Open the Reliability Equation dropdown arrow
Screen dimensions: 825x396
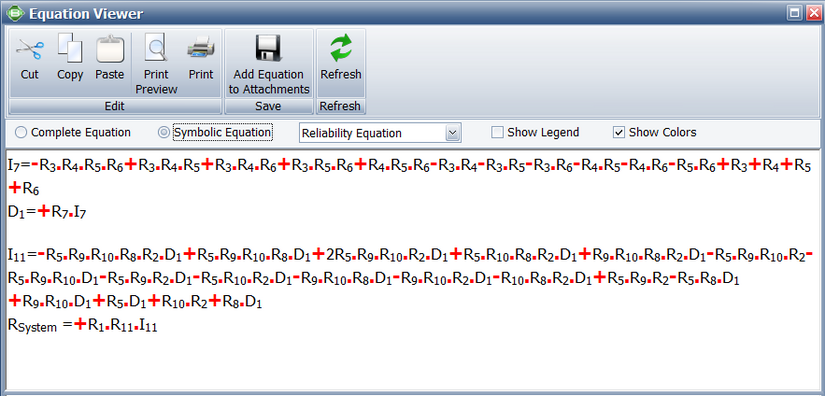point(453,134)
